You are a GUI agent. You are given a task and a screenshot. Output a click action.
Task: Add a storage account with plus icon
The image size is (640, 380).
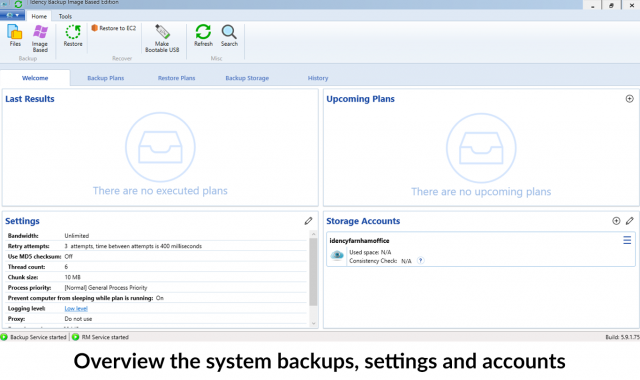pos(616,221)
